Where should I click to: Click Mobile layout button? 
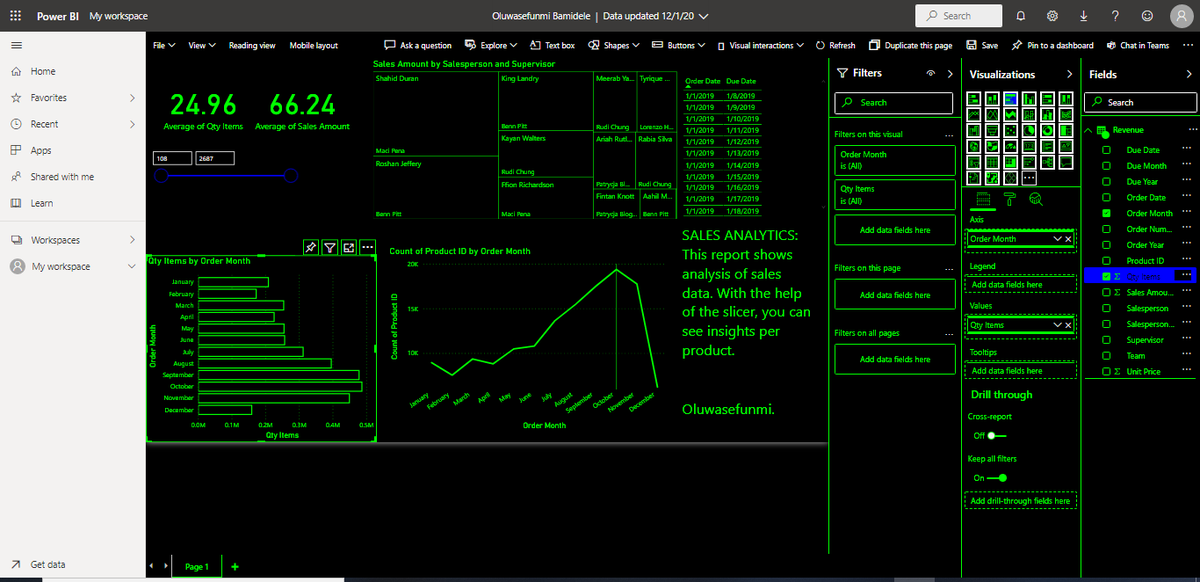point(314,46)
